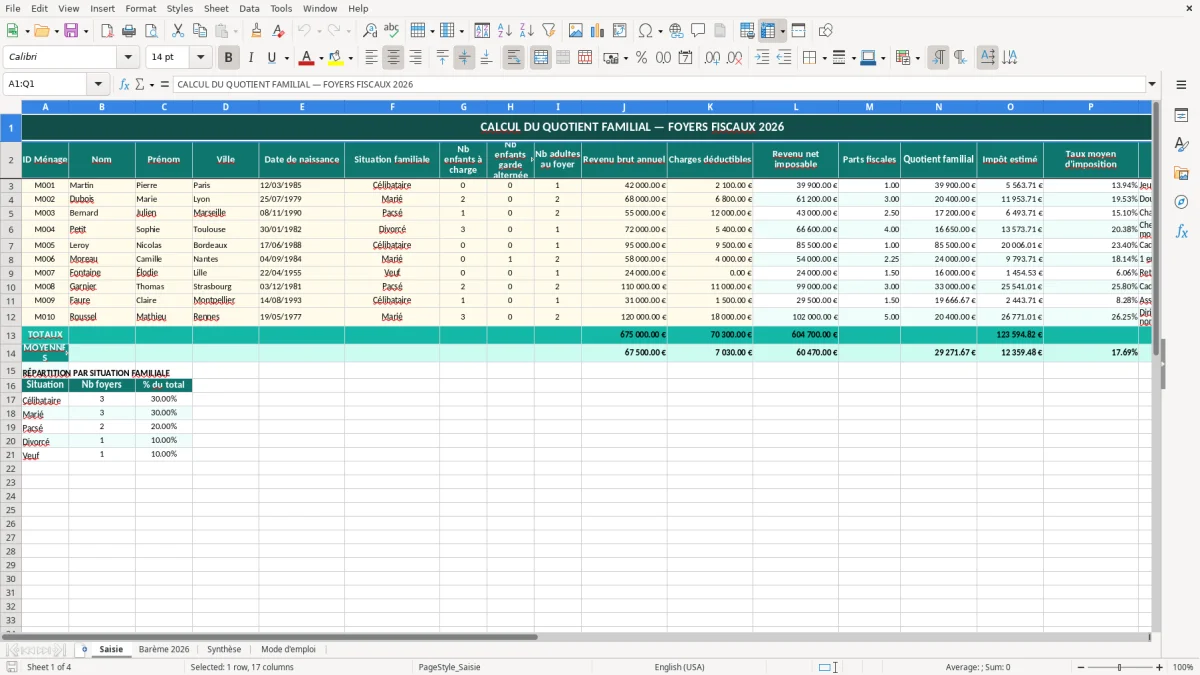
Task: Click row header 13
Action: click(11, 335)
